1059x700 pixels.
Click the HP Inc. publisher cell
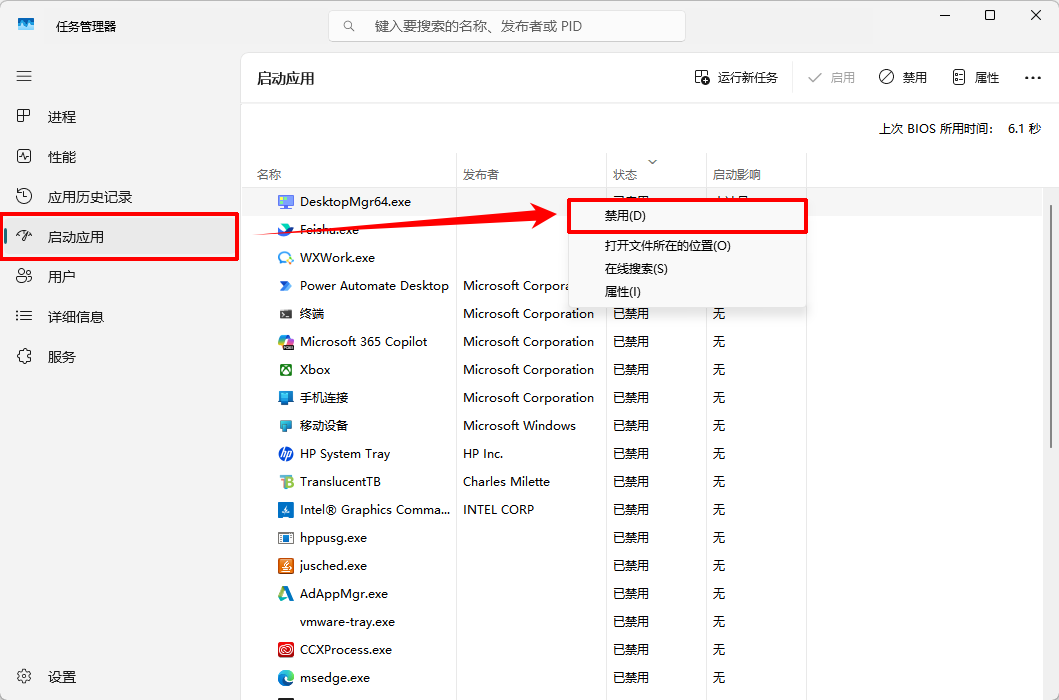[x=483, y=454]
